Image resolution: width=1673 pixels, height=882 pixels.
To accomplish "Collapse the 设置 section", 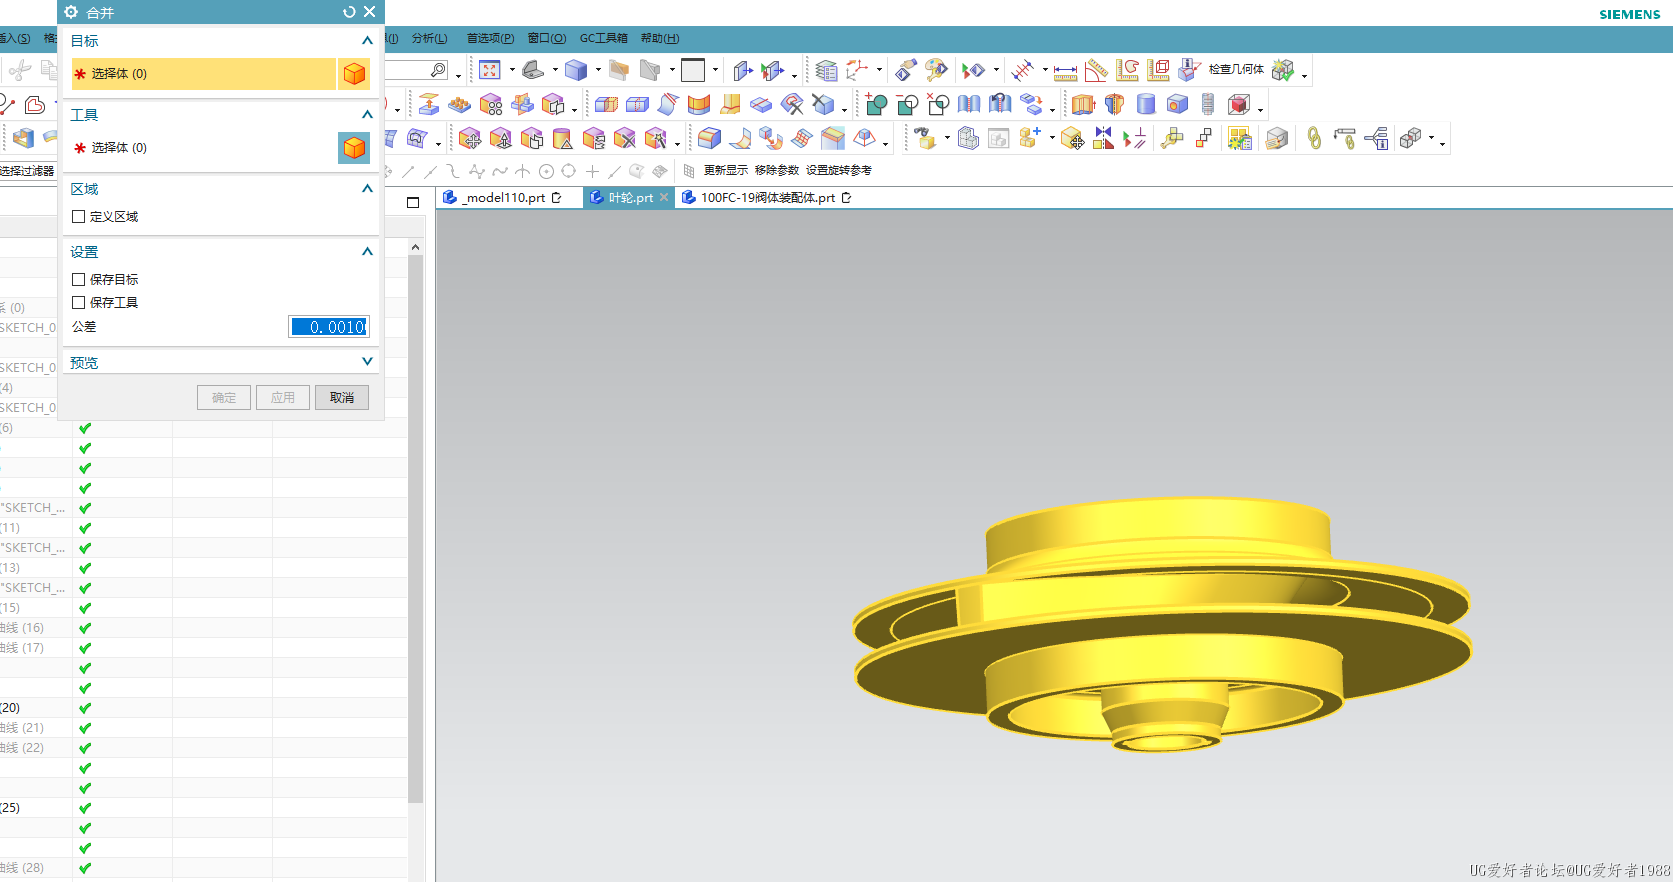I will (367, 252).
